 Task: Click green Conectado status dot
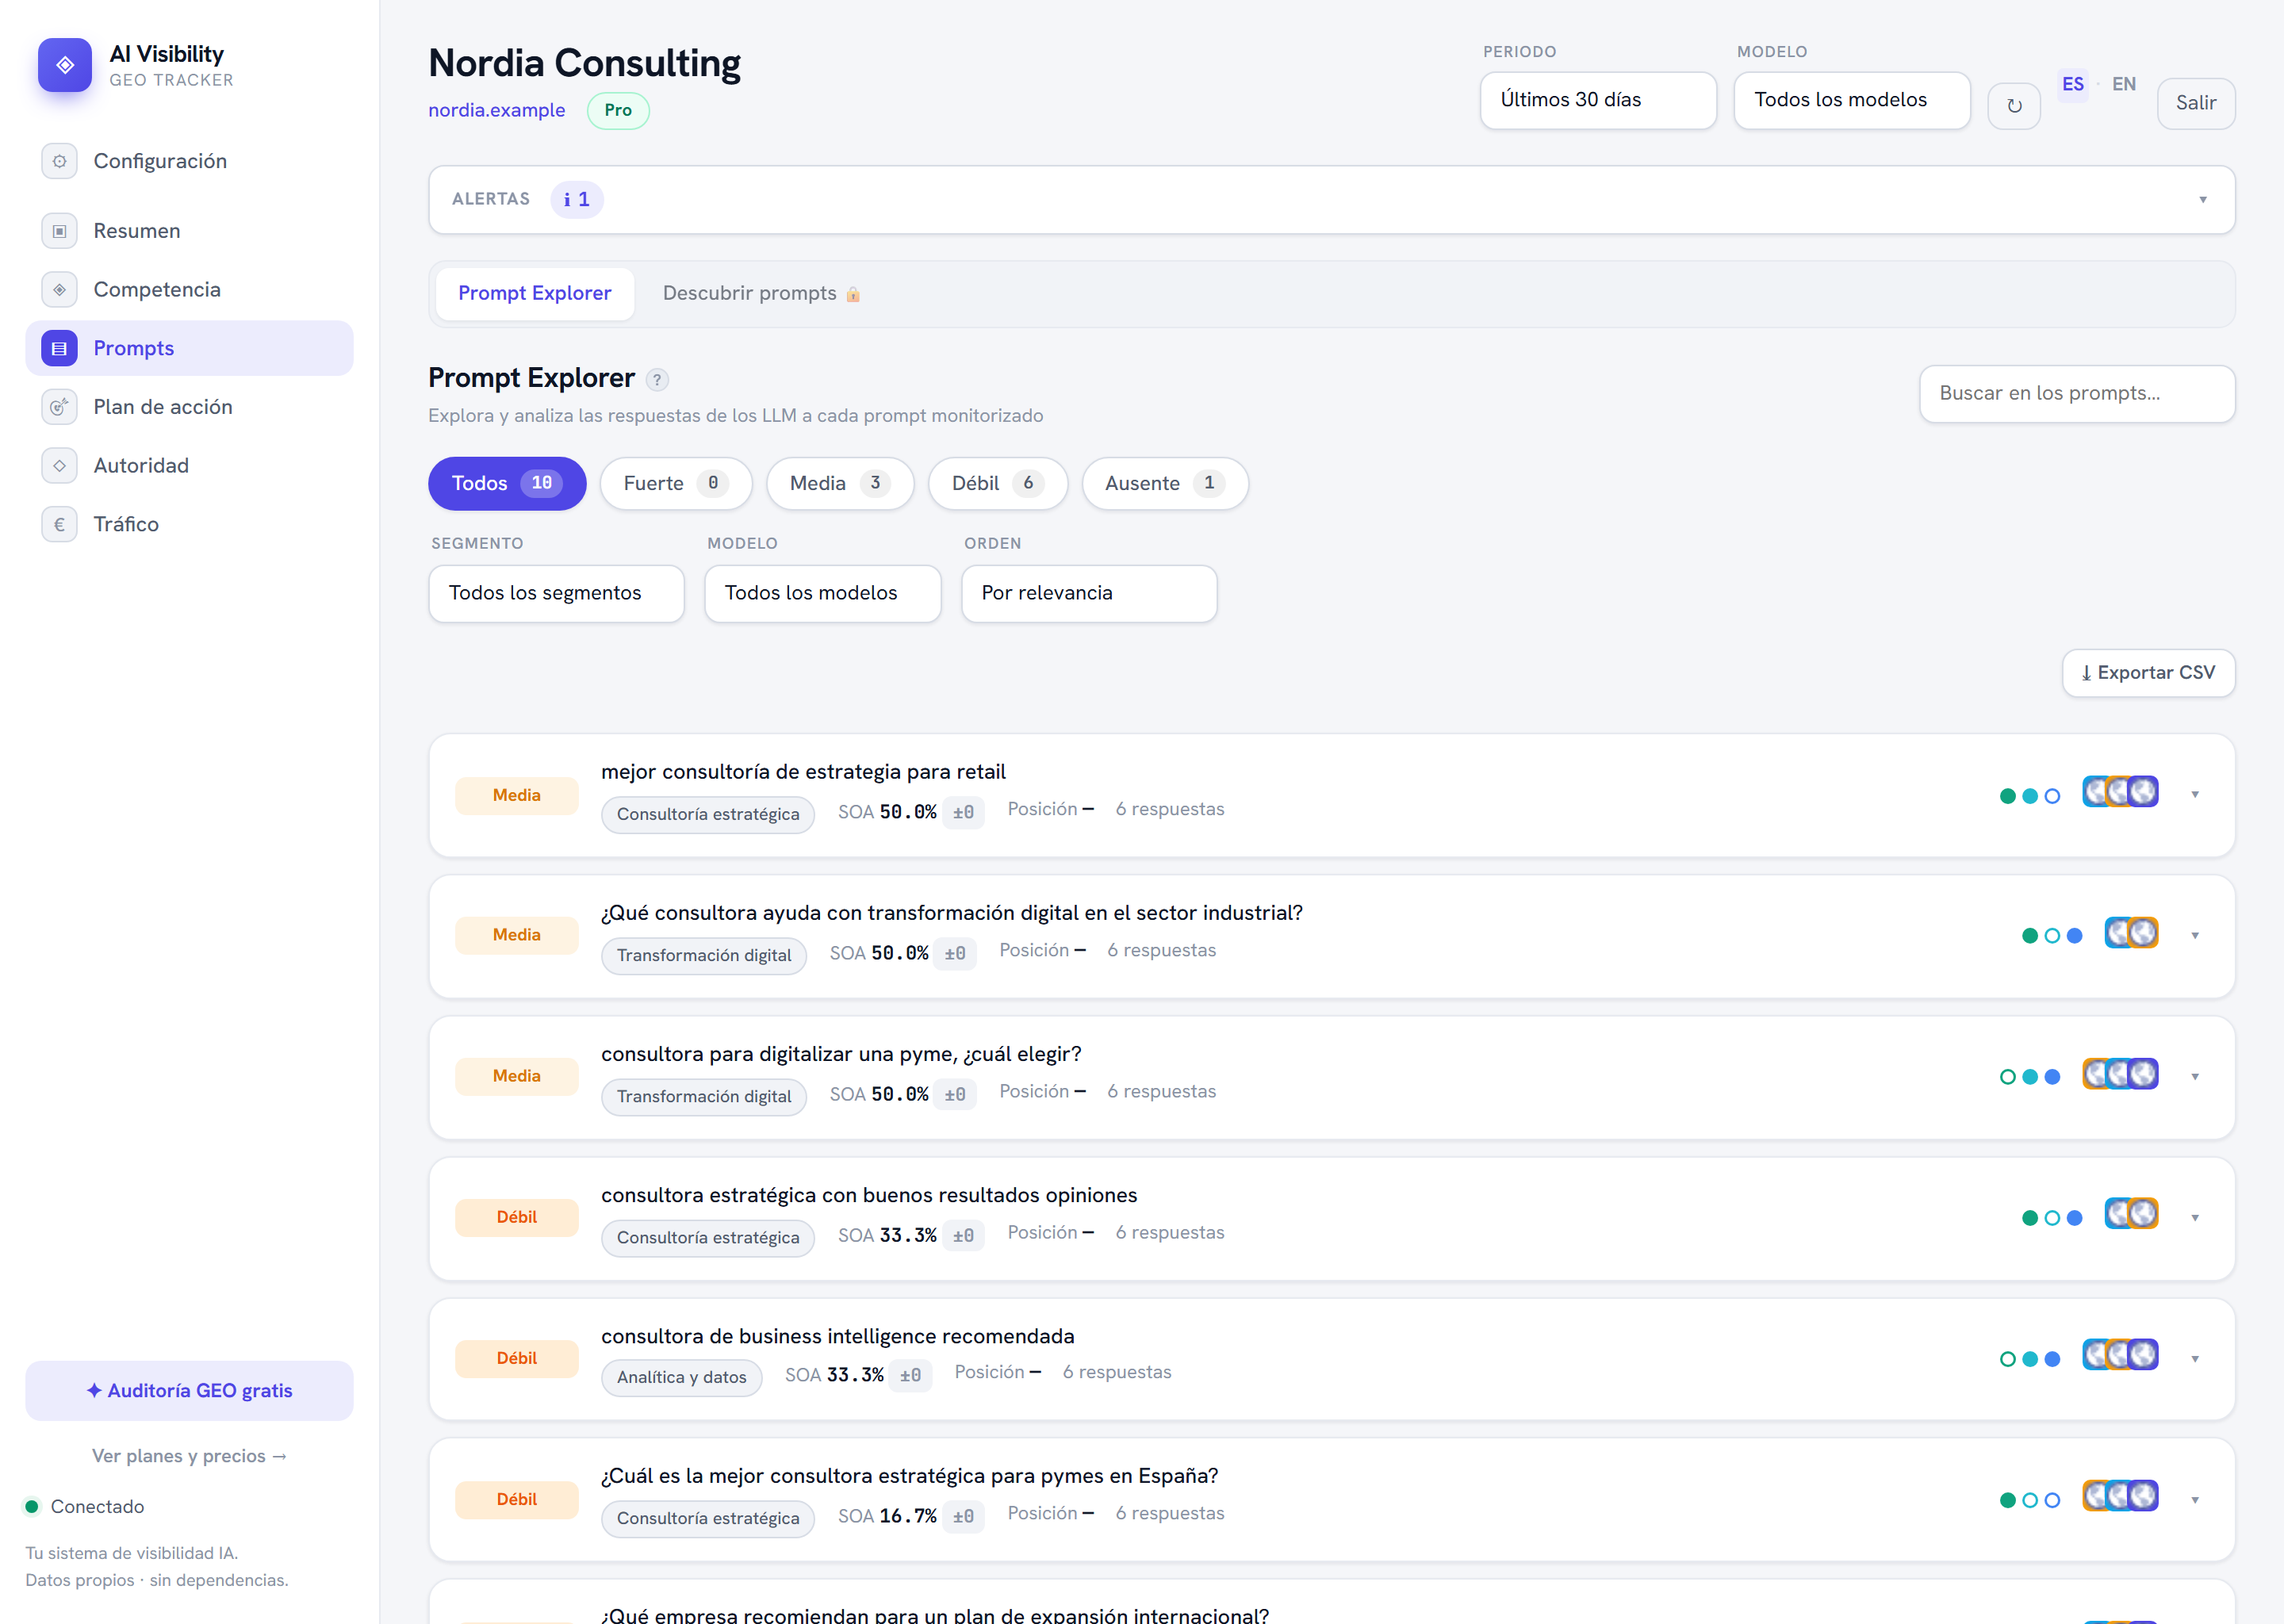(x=32, y=1506)
